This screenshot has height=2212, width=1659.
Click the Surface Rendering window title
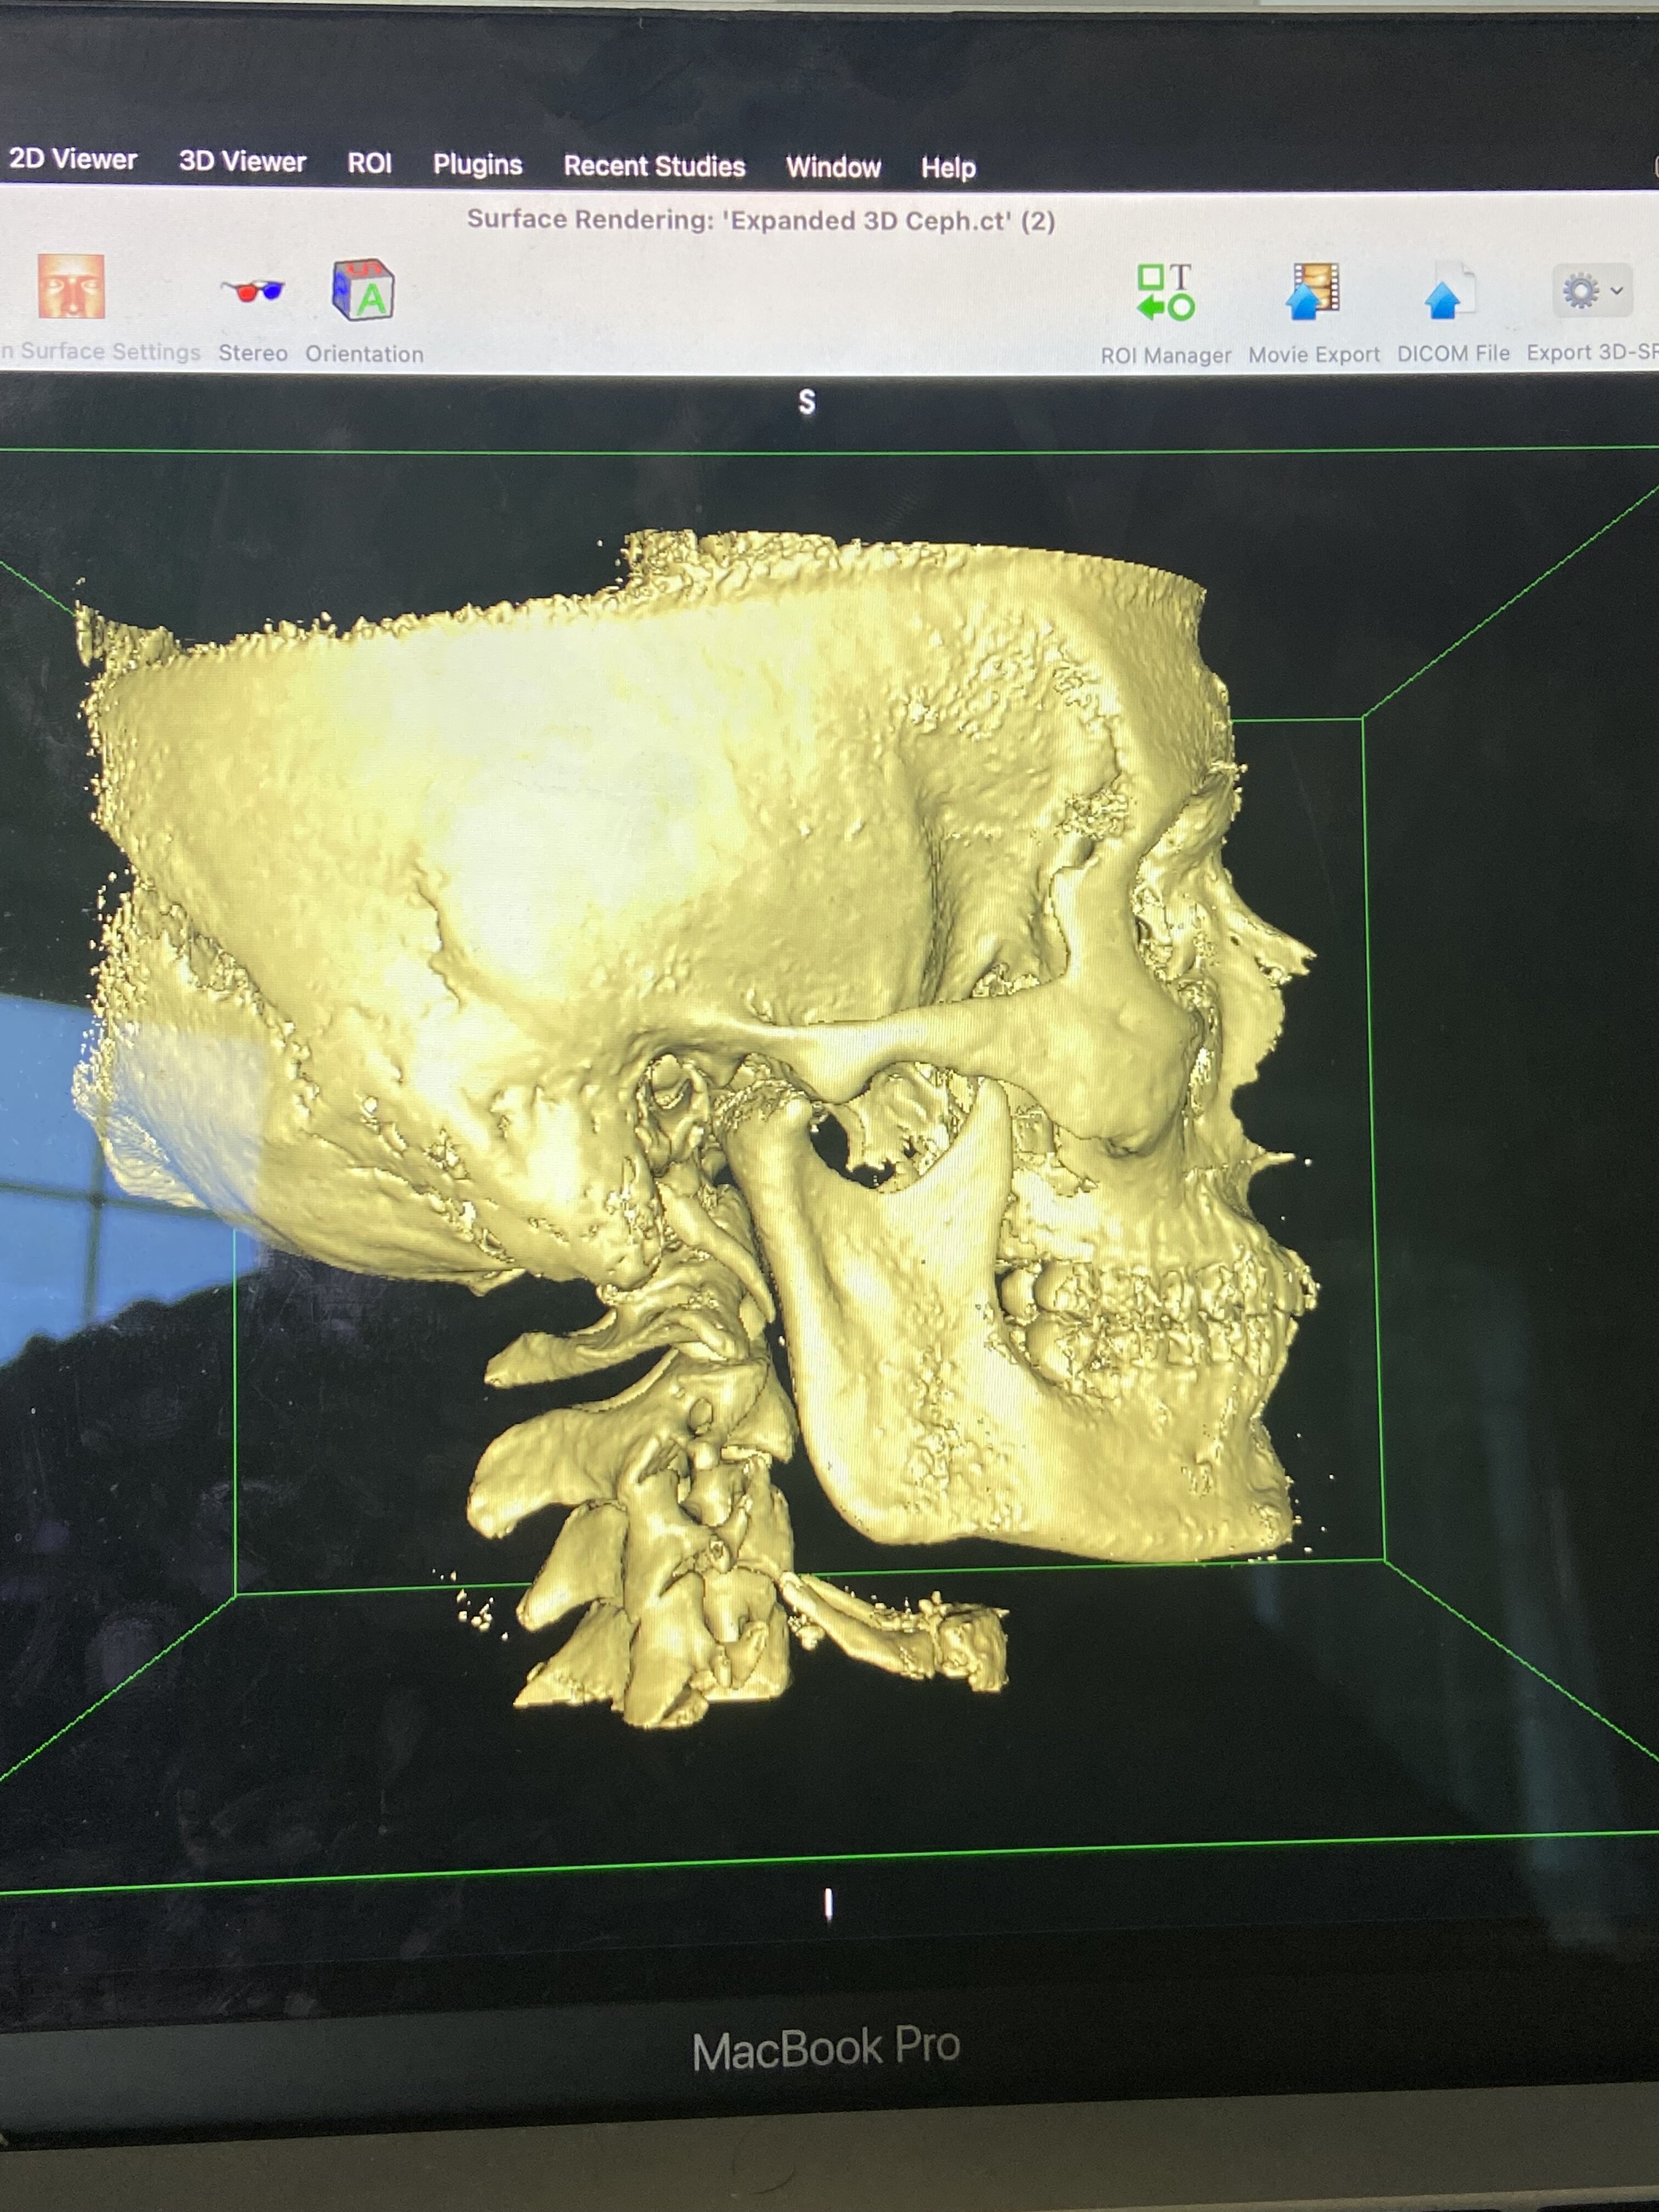coord(760,220)
